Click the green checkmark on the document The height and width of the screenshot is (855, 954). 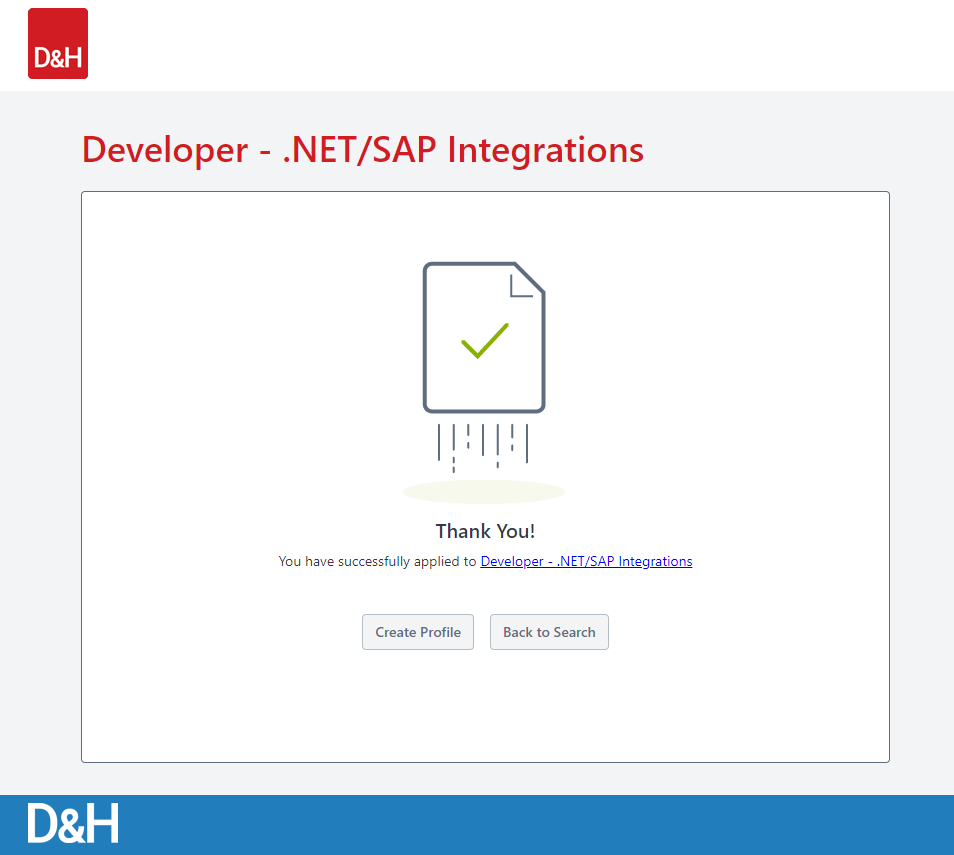coord(485,341)
